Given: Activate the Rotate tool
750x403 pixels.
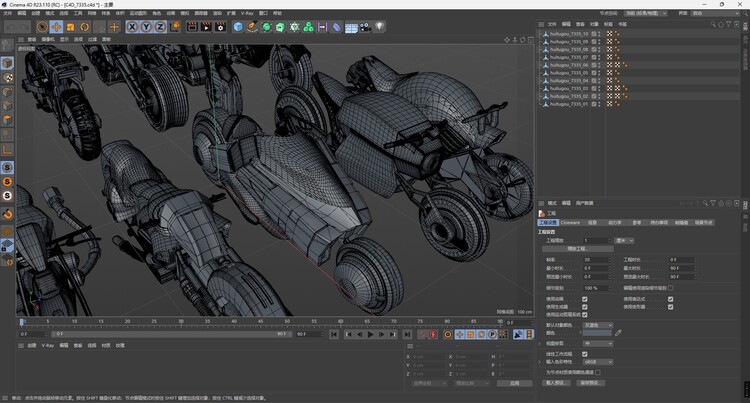Looking at the screenshot, I should (x=85, y=27).
